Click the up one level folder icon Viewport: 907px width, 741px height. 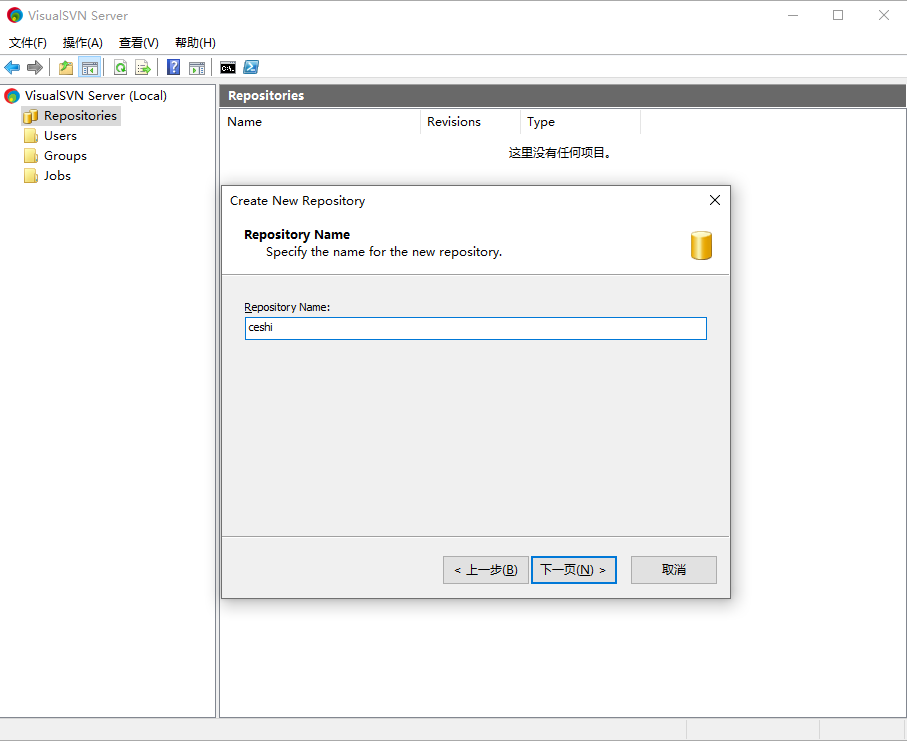coord(66,68)
